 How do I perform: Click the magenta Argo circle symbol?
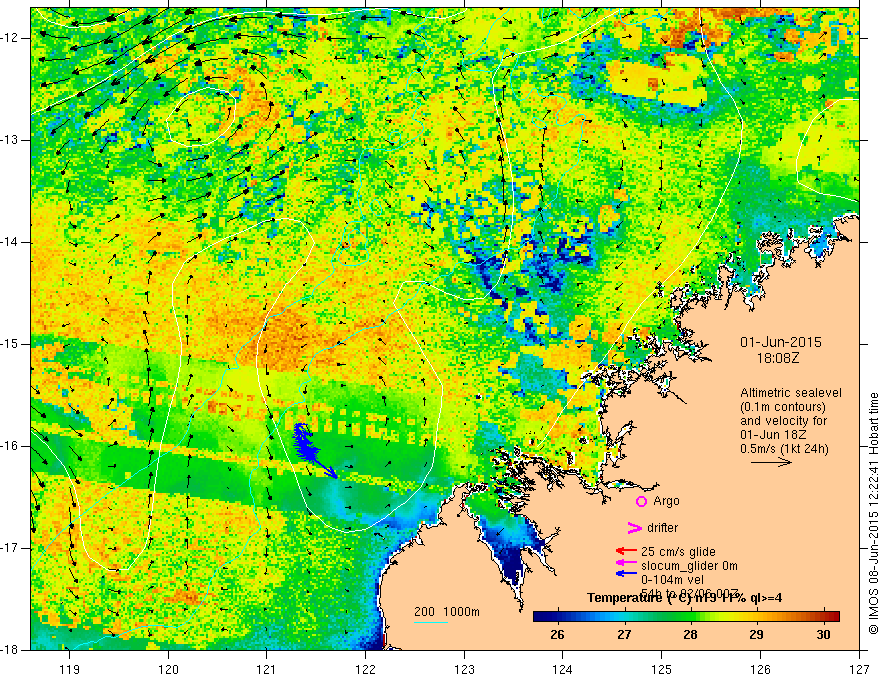(x=641, y=501)
